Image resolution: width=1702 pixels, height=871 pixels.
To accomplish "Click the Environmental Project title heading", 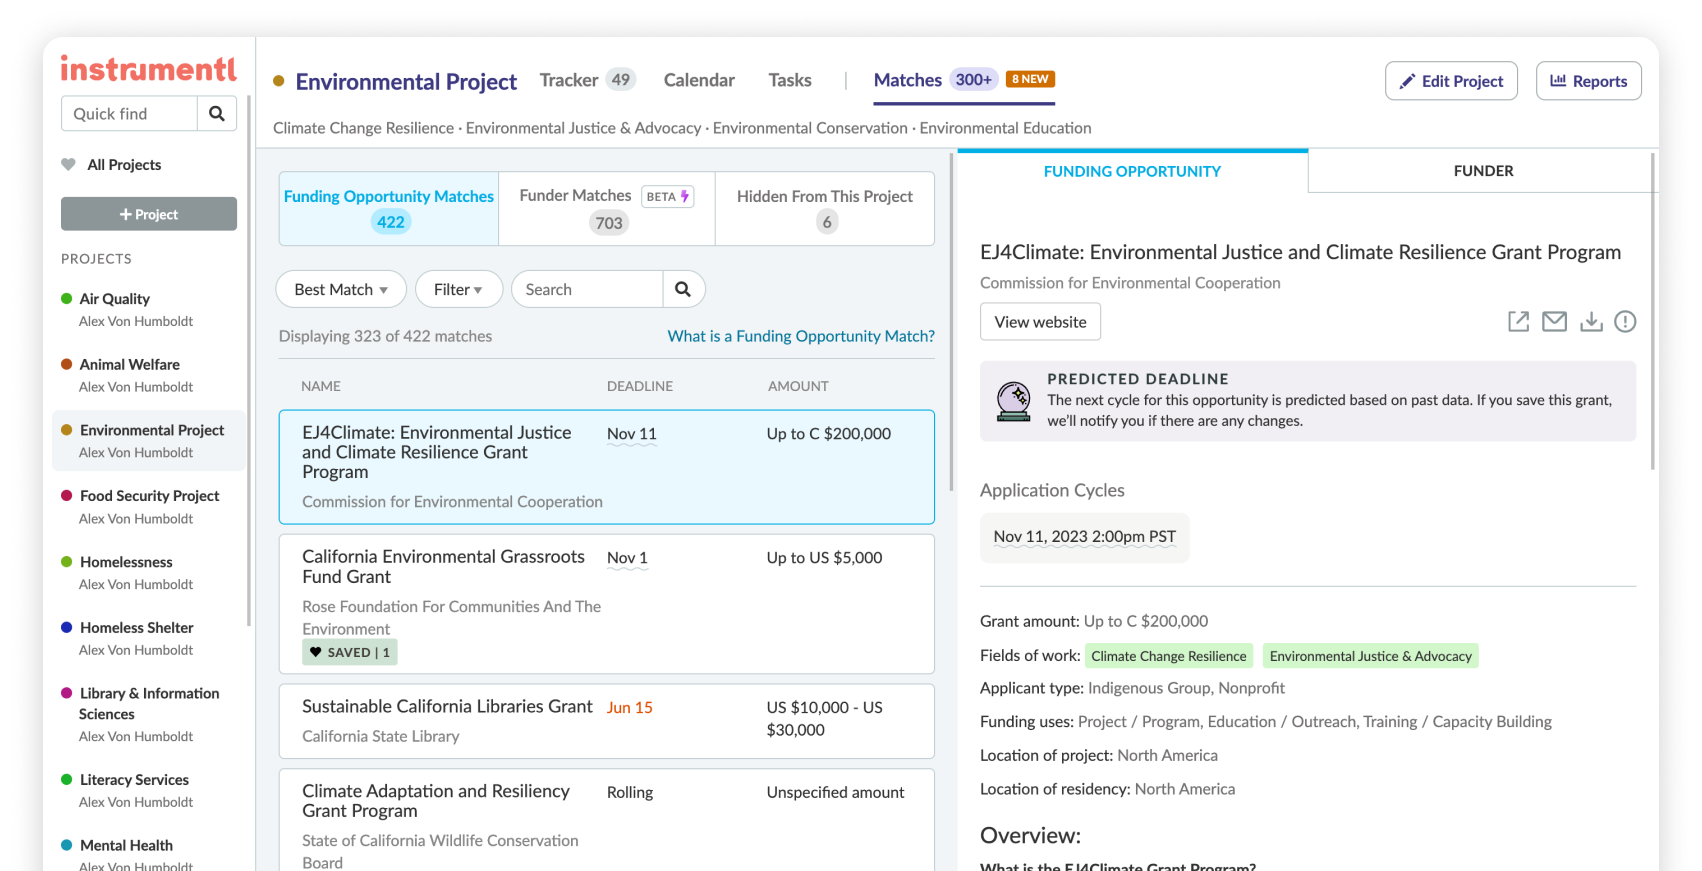I will (x=406, y=82).
